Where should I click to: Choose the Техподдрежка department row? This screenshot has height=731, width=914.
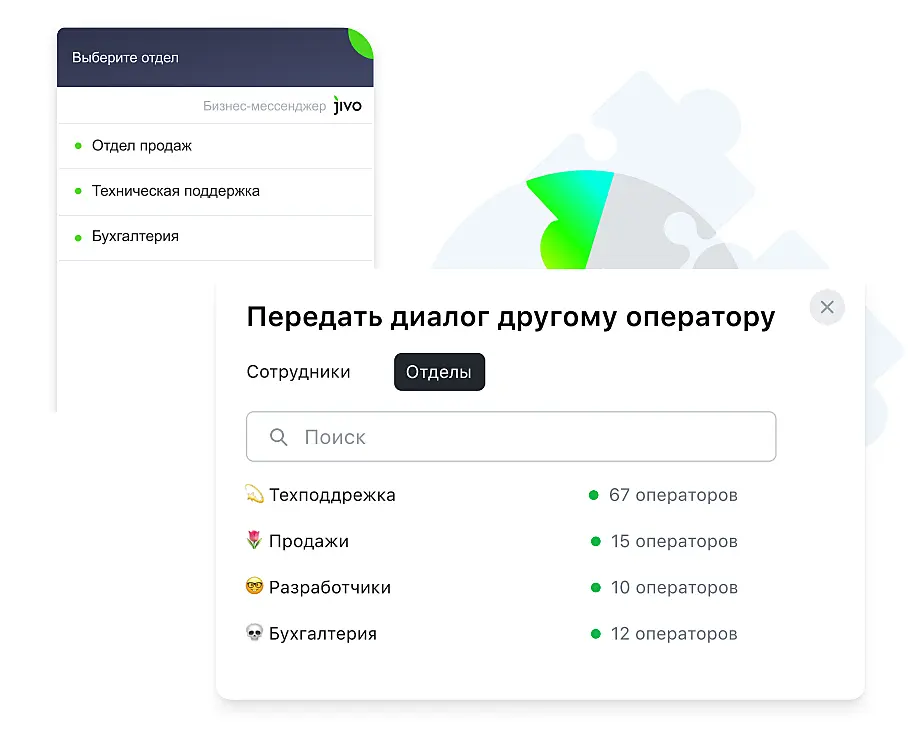pos(492,495)
